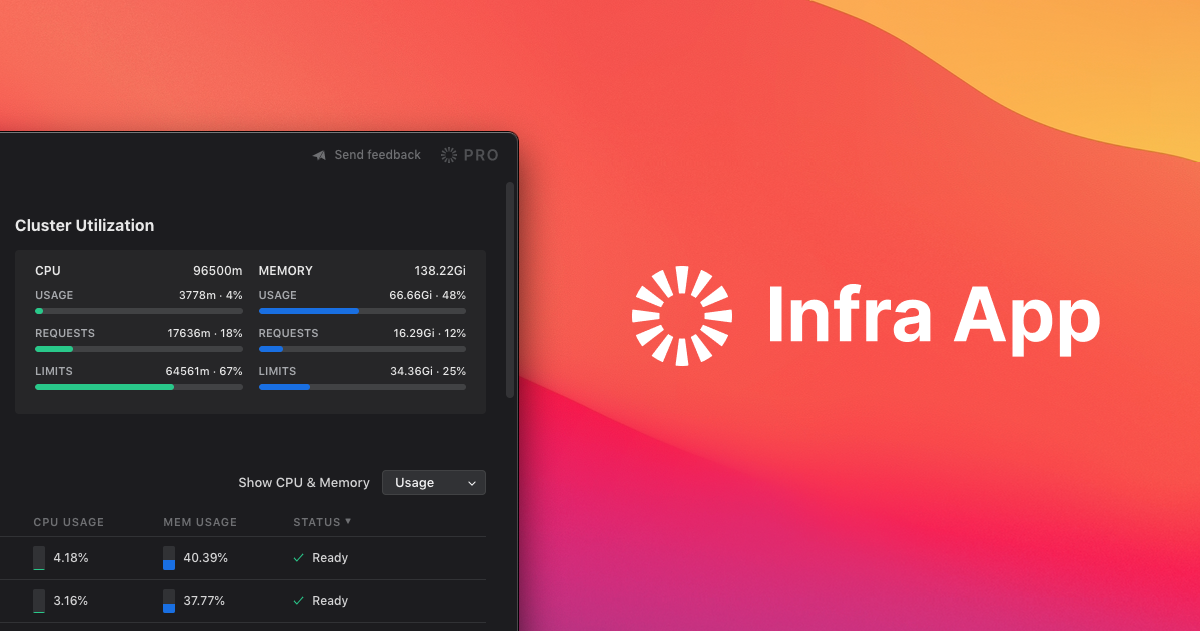Click the Infra App sunburst logo
This screenshot has width=1200, height=631.
[x=682, y=315]
